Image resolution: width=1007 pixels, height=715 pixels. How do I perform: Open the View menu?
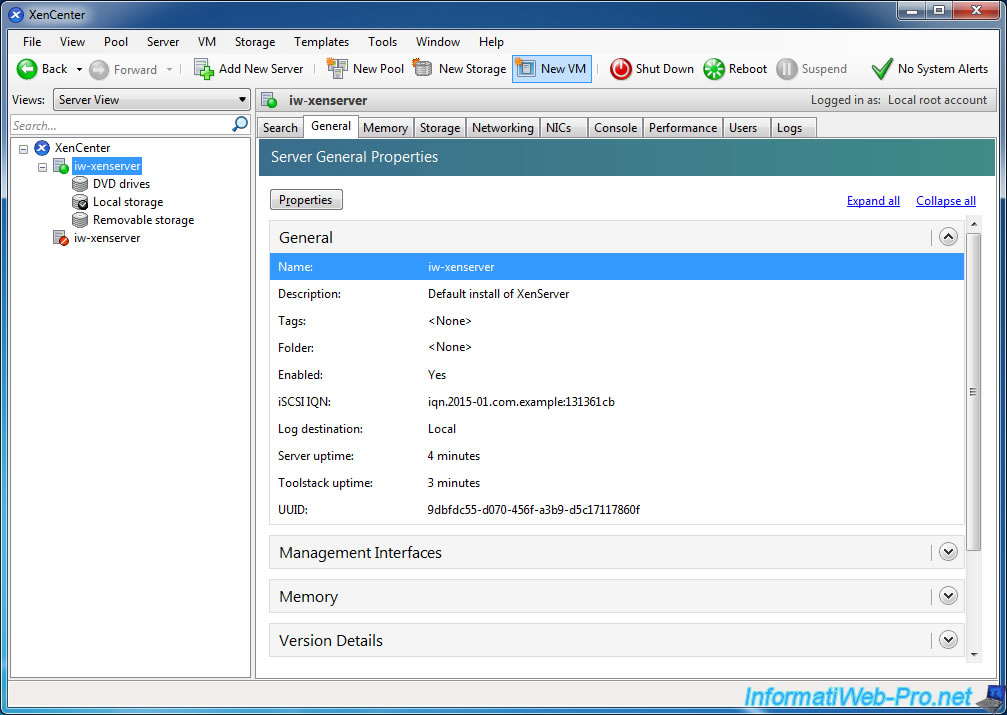coord(72,42)
